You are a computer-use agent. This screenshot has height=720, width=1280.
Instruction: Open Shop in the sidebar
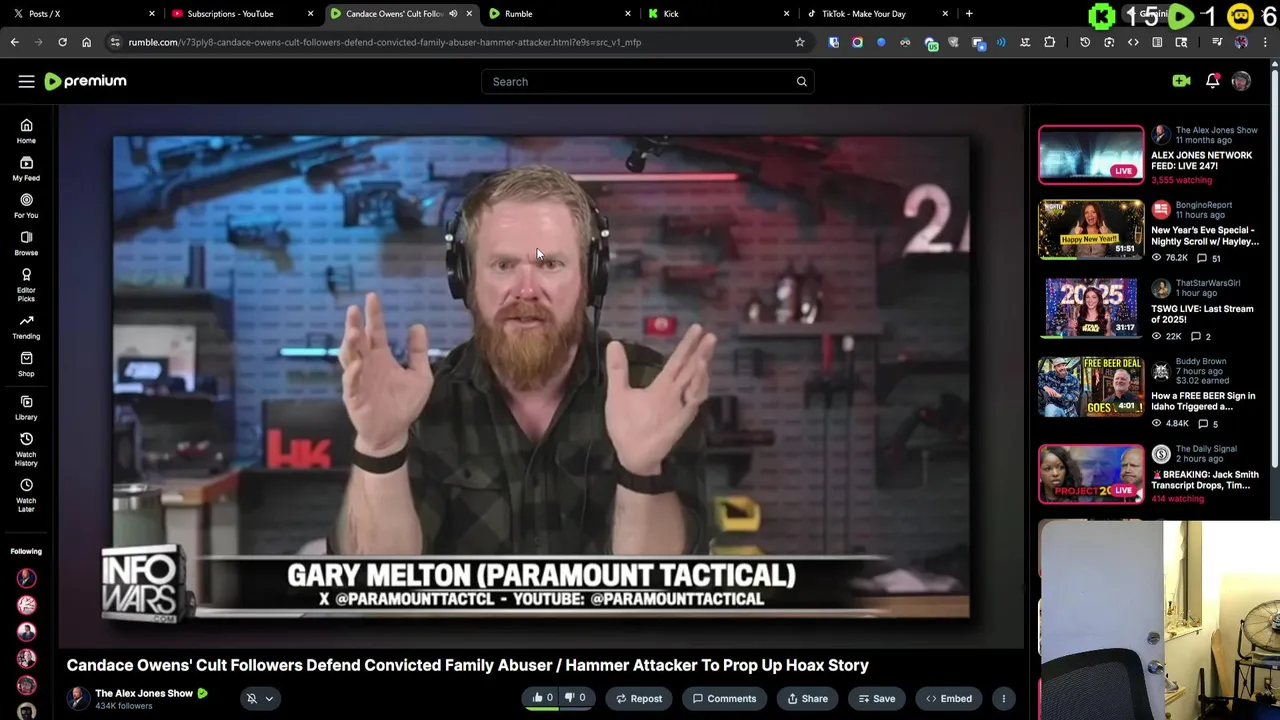(26, 364)
